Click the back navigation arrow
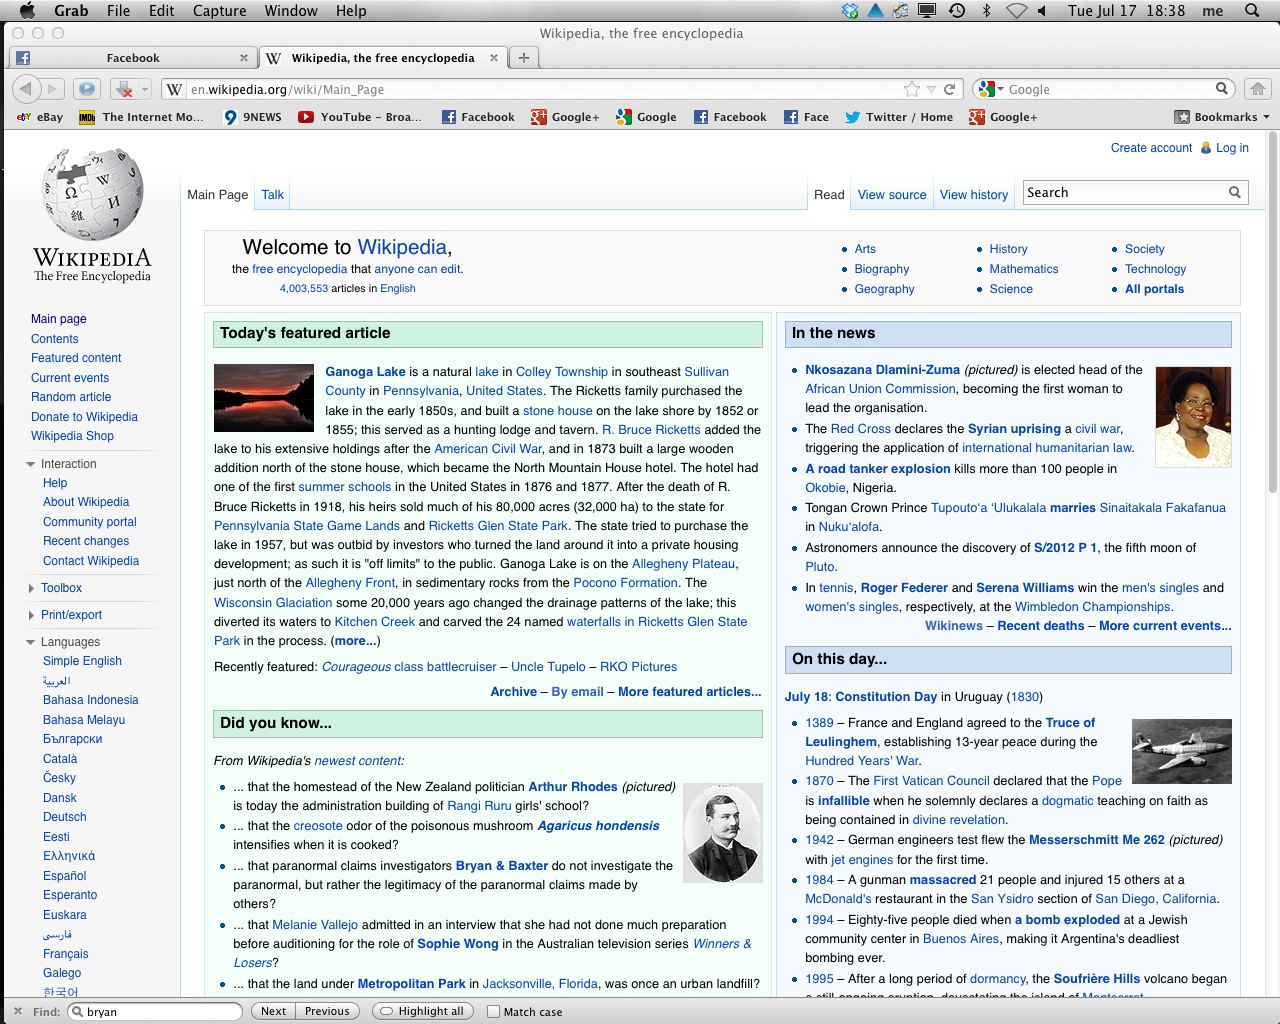This screenshot has height=1024, width=1280. (26, 88)
